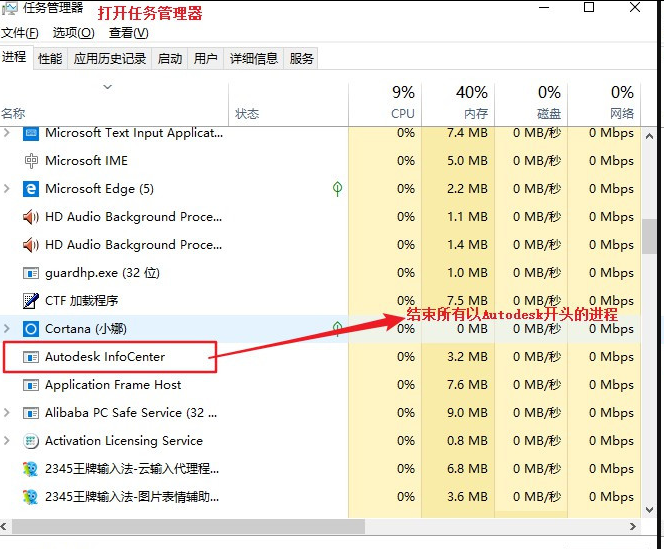
Task: Open the 选项(O) menu
Action: pos(73,33)
